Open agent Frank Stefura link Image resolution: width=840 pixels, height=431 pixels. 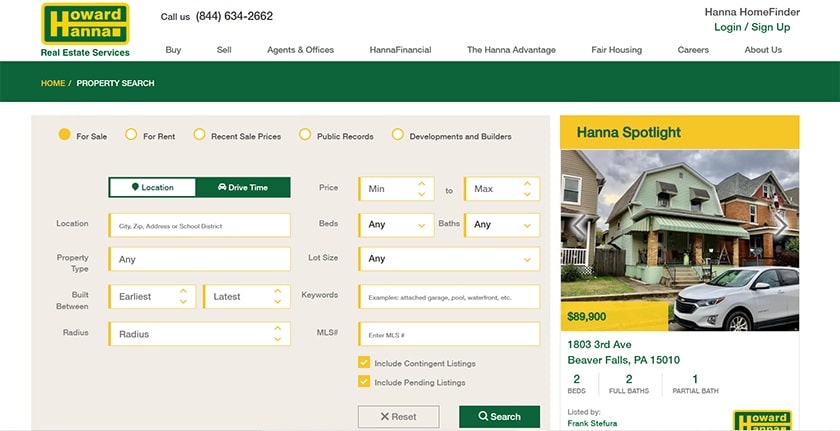coord(592,424)
